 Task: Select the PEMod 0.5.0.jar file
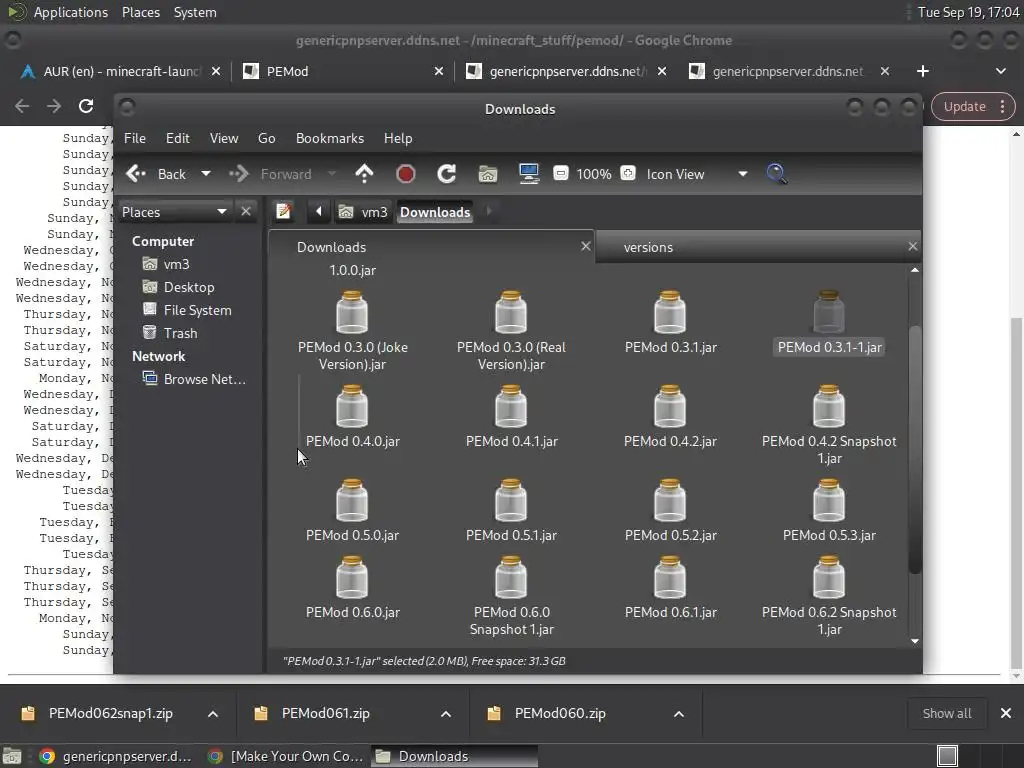point(353,511)
